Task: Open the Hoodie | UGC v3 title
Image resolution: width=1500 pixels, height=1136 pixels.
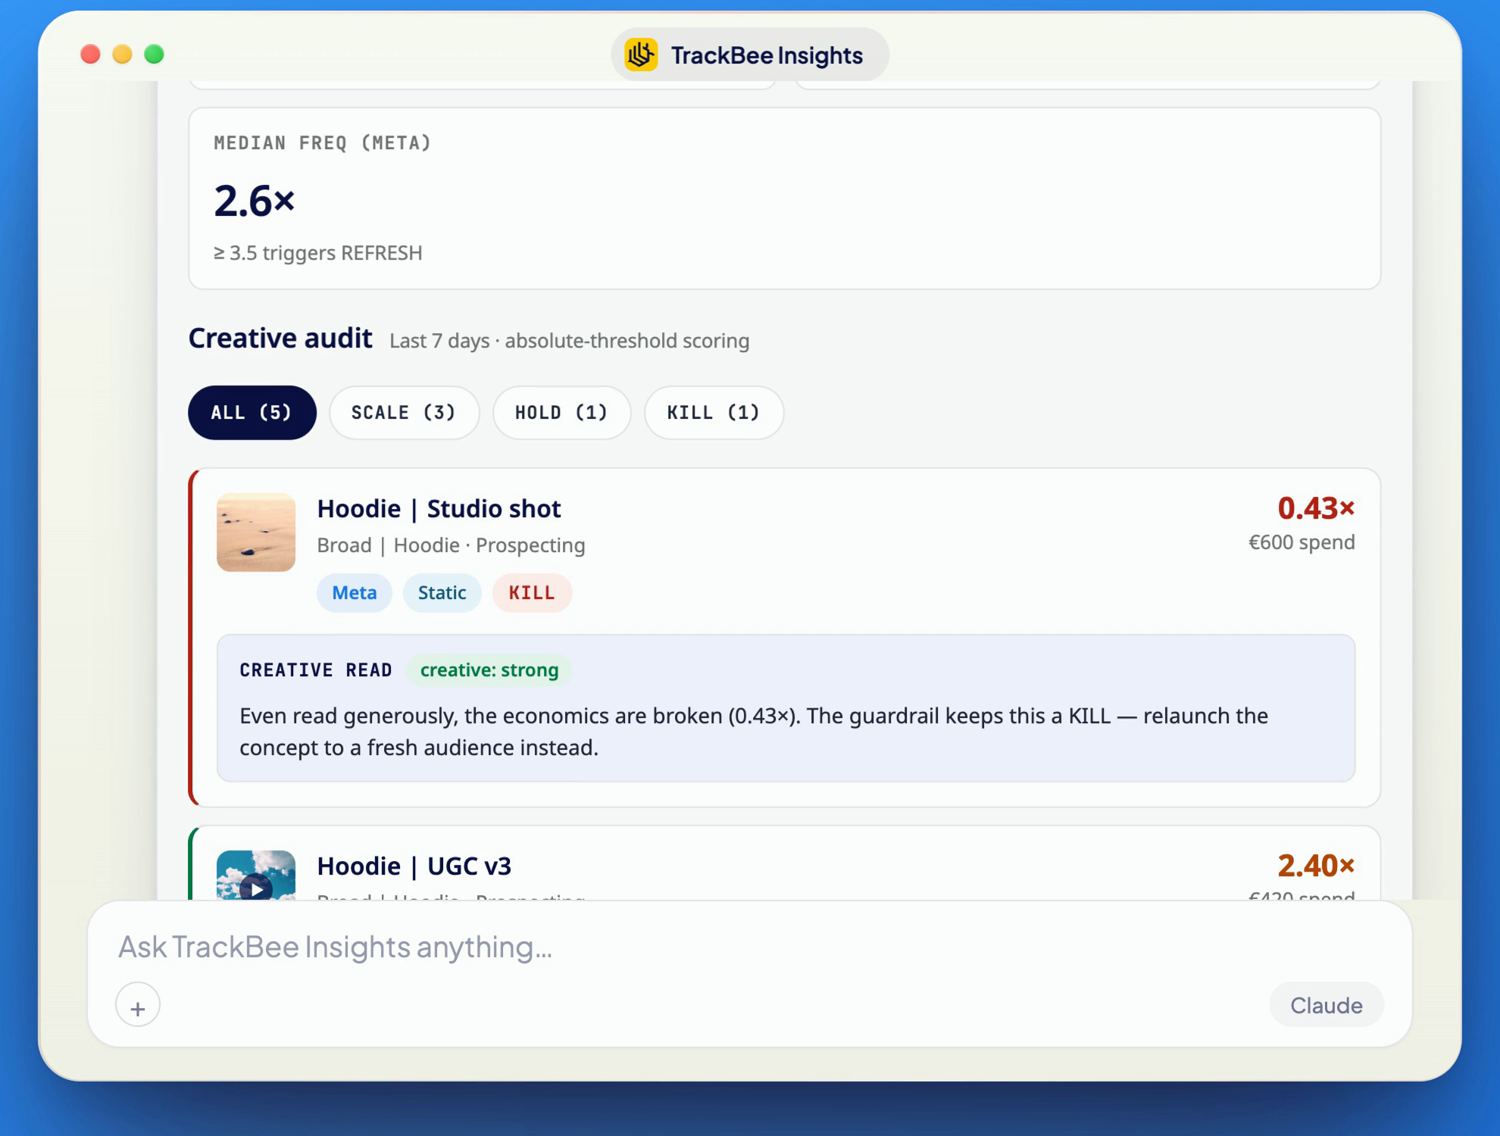Action: coord(414,866)
